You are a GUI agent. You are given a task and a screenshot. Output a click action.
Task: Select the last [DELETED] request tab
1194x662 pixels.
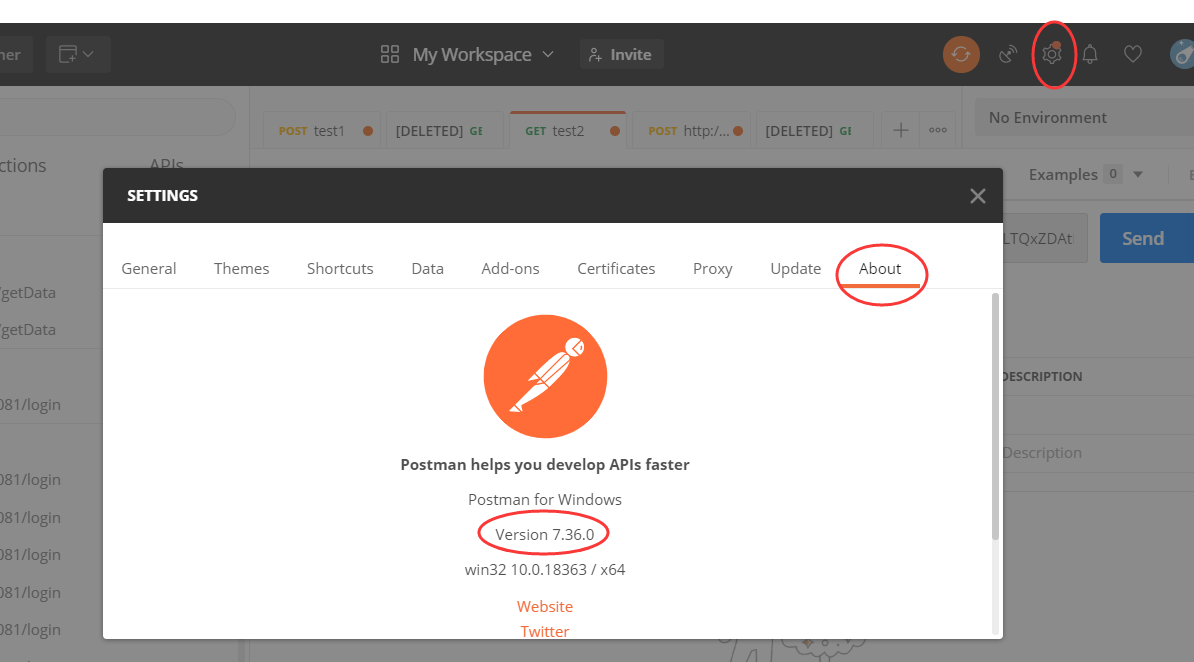coord(814,131)
